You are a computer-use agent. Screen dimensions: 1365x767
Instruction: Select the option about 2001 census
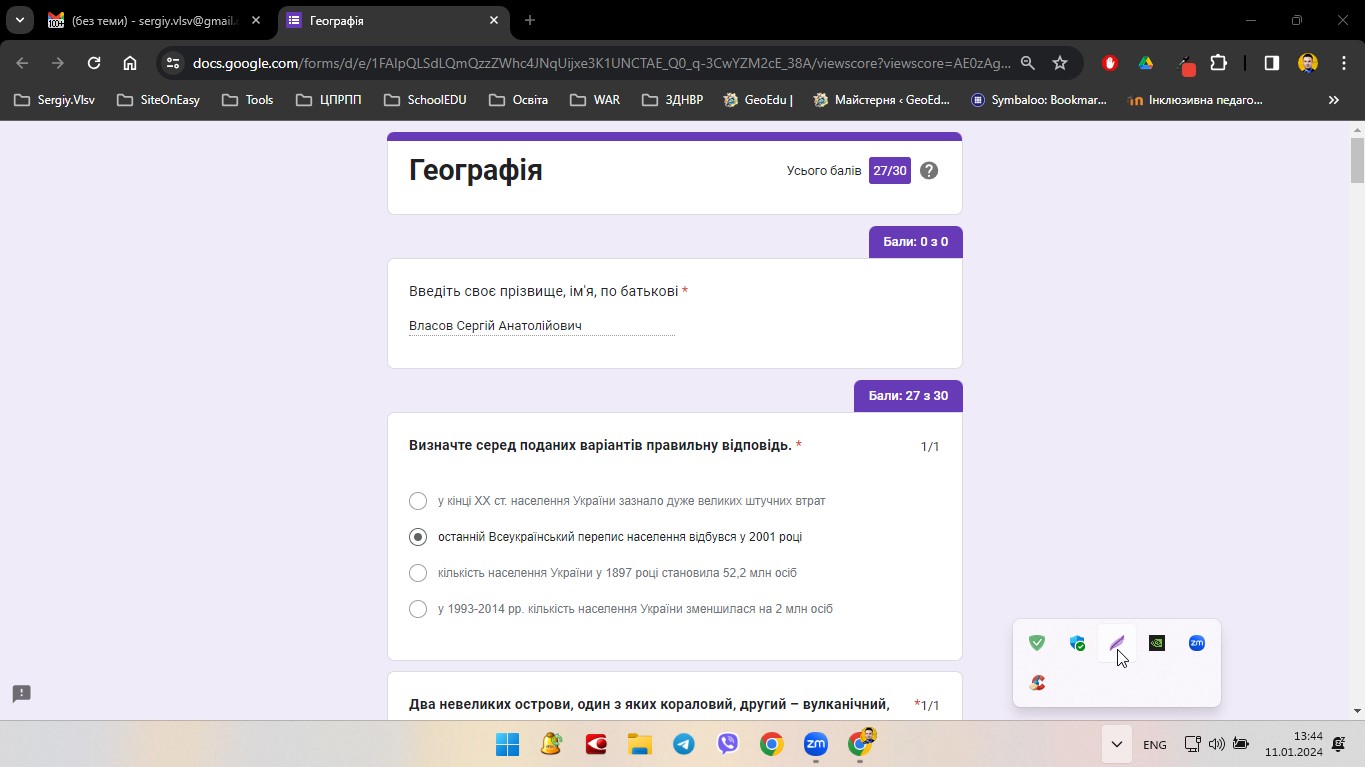[x=418, y=537]
